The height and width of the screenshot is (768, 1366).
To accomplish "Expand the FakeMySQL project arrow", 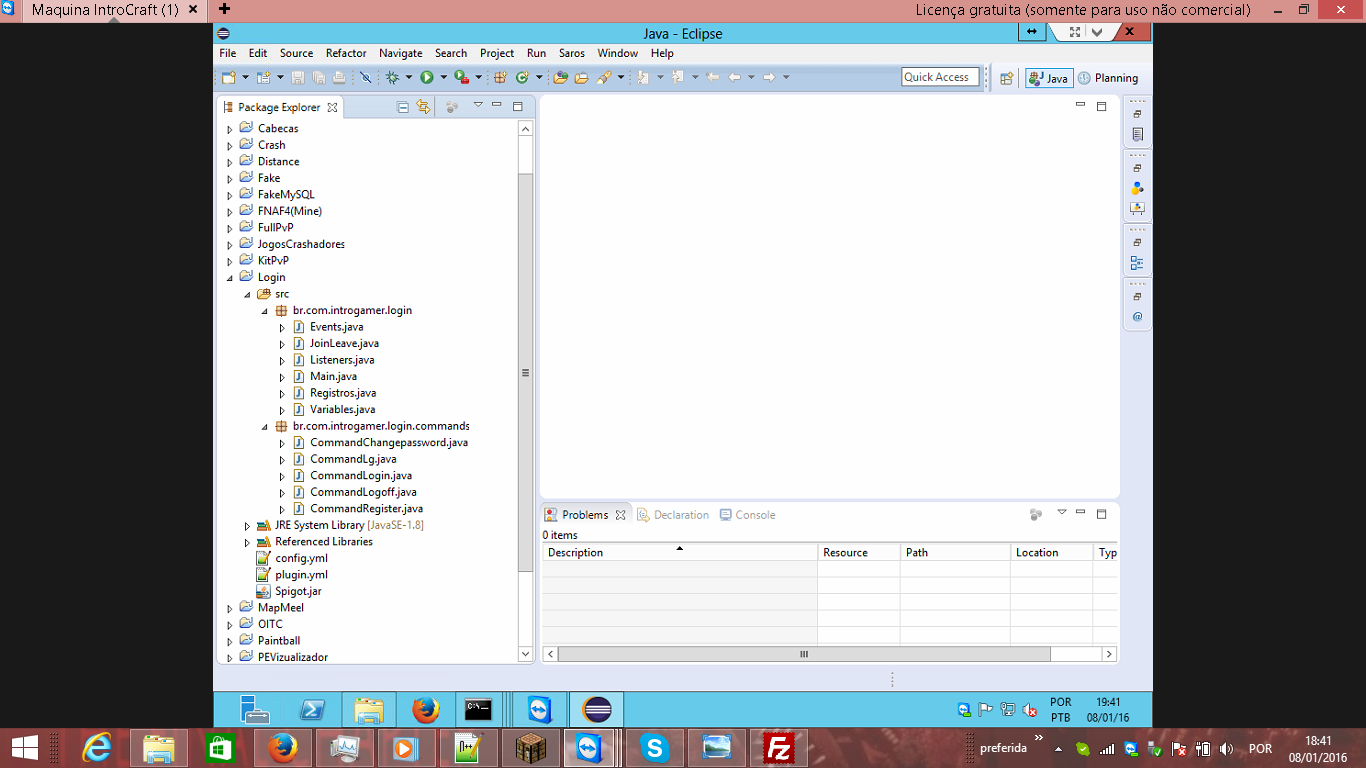I will (230, 195).
